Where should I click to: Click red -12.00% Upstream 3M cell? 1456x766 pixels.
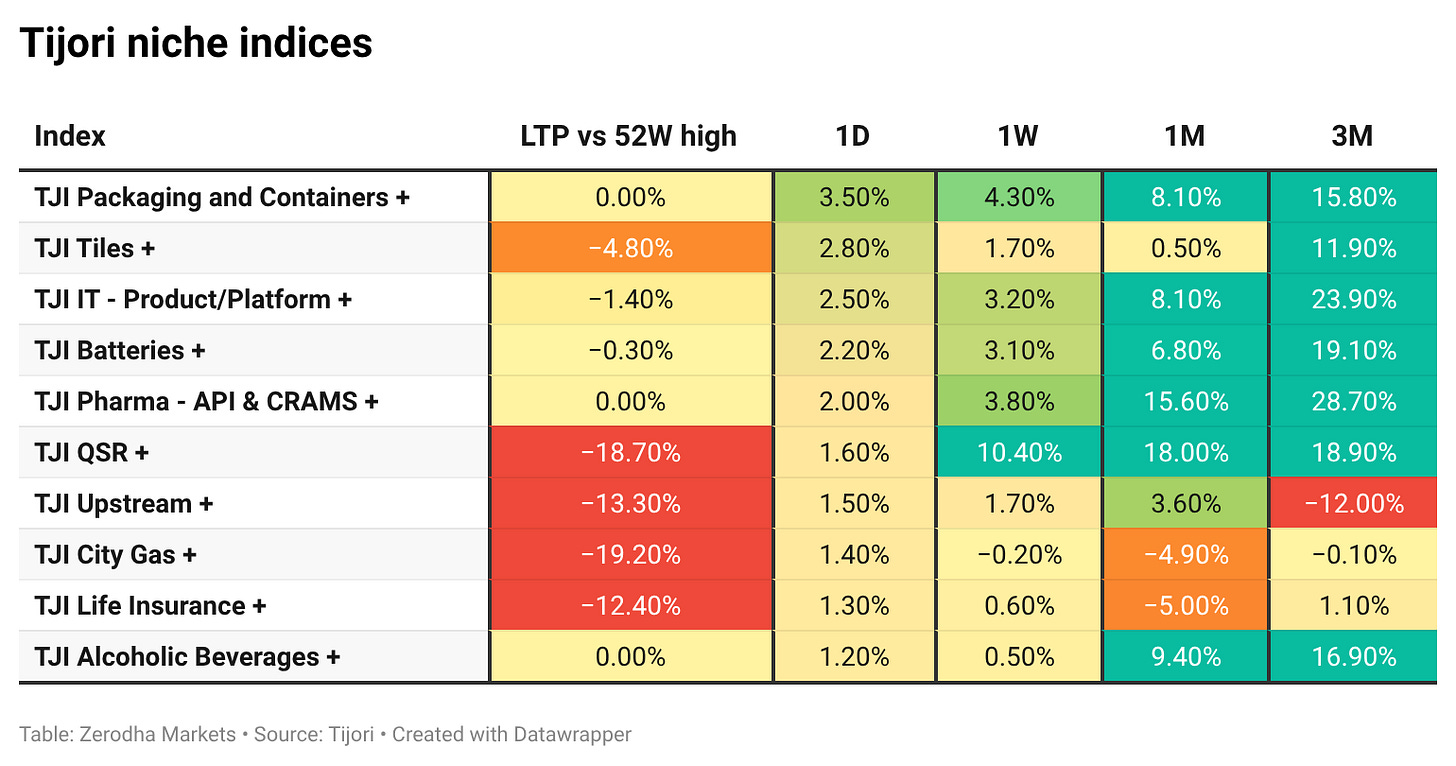pos(1353,503)
